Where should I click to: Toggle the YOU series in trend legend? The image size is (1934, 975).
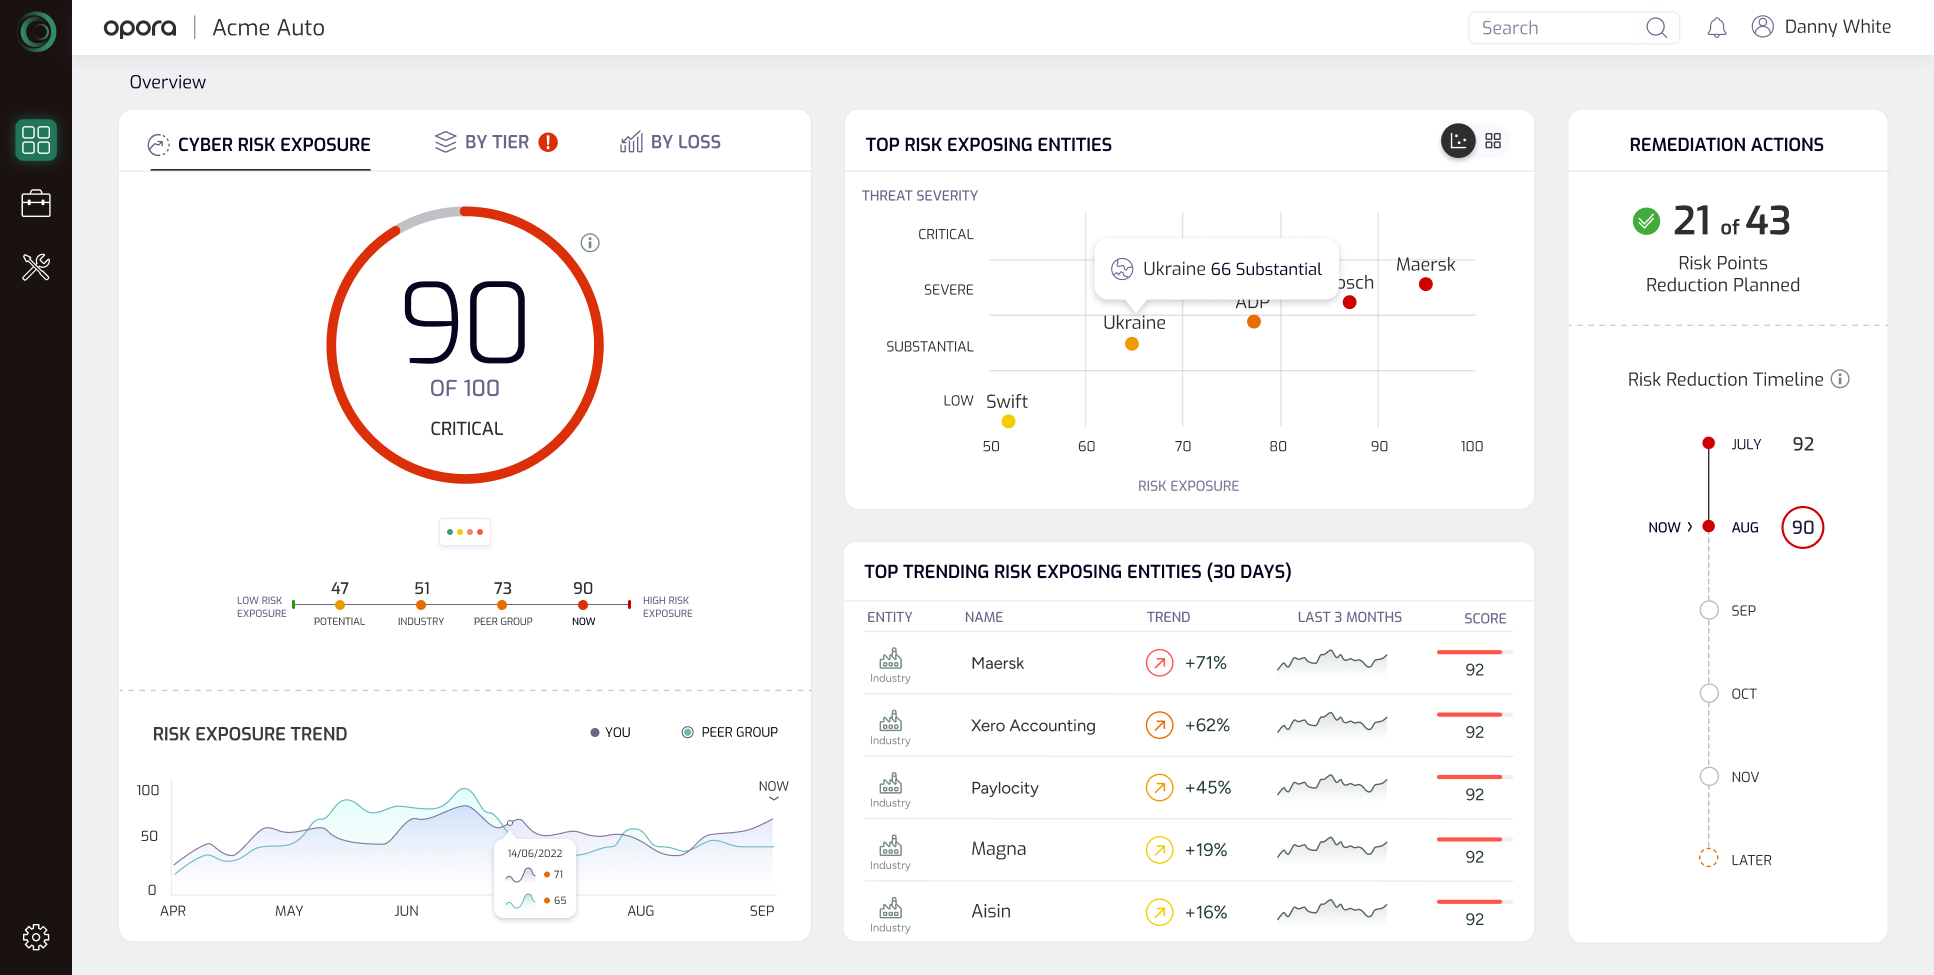coord(610,732)
